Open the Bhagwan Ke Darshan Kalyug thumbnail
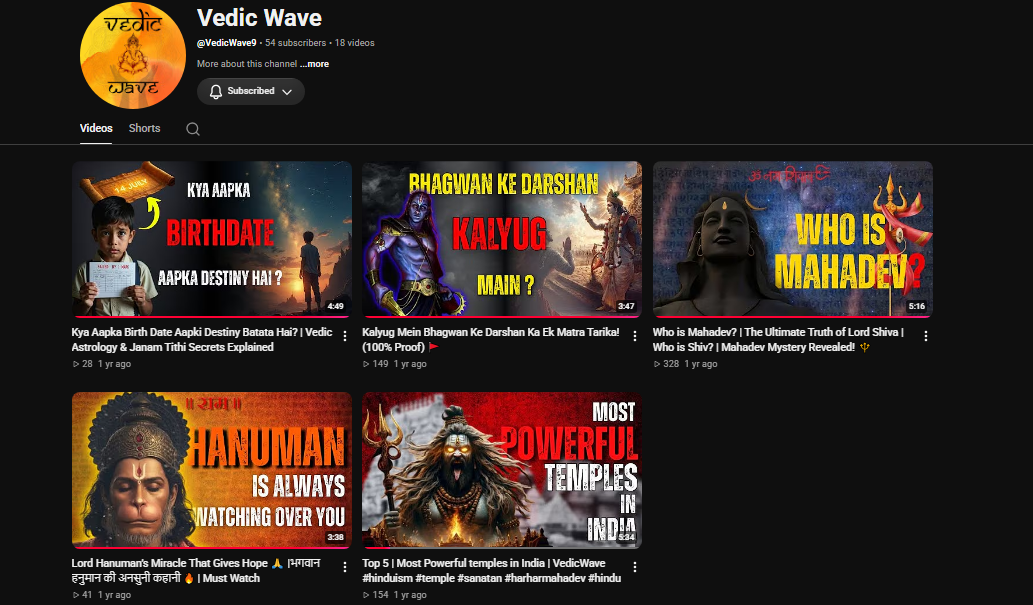This screenshot has width=1033, height=605. tap(502, 239)
